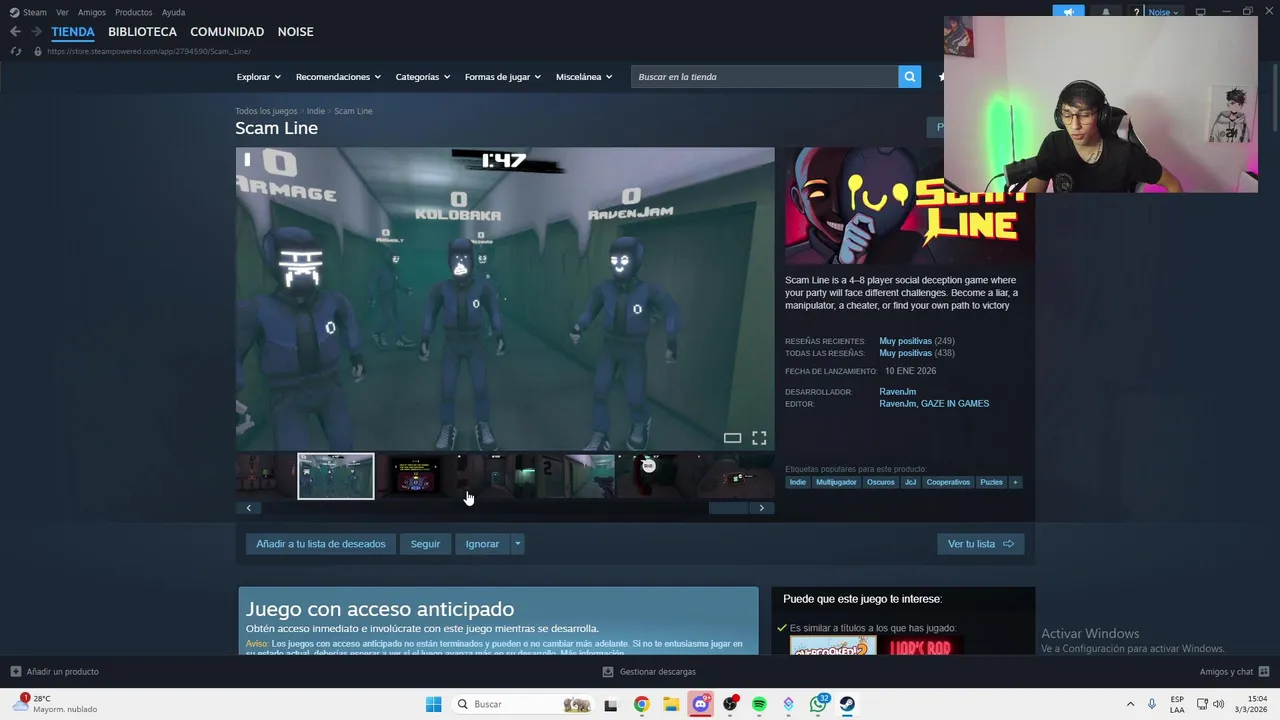
Task: Click the Puzles tag
Action: coord(991,482)
